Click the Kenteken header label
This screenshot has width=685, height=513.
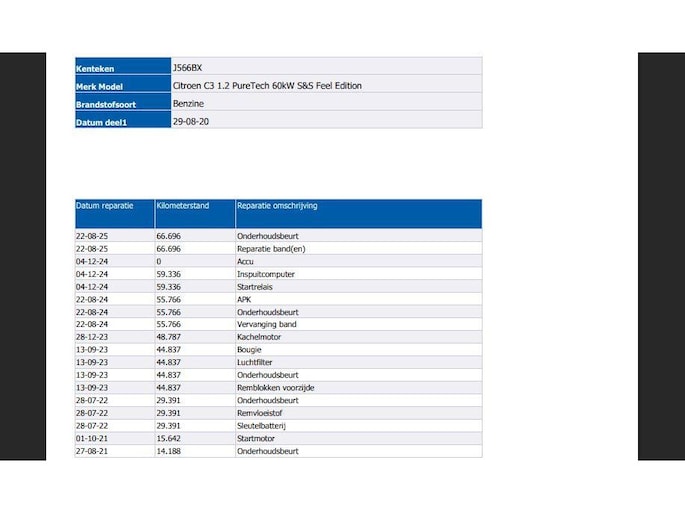94,69
